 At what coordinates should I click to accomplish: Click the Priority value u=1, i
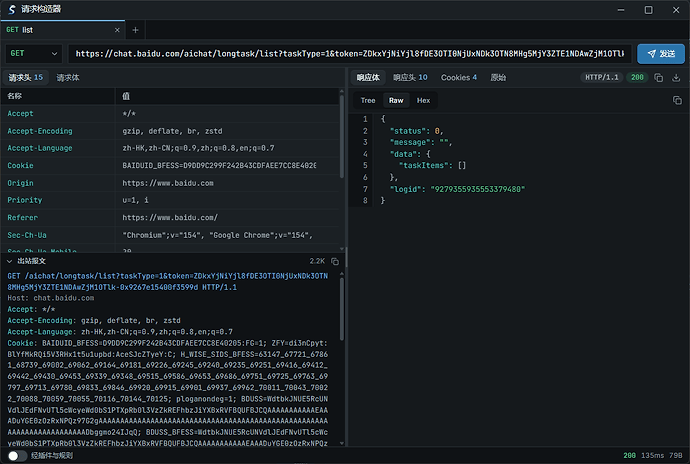click(x=135, y=200)
